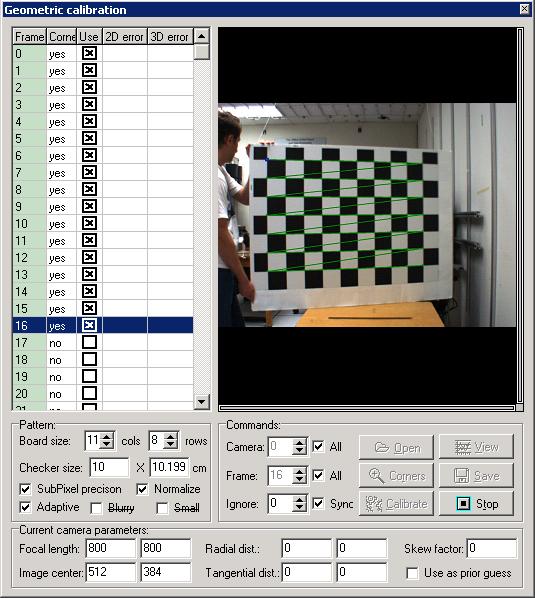Increase the Ignore value spinner
This screenshot has height=598, width=535.
click(299, 499)
